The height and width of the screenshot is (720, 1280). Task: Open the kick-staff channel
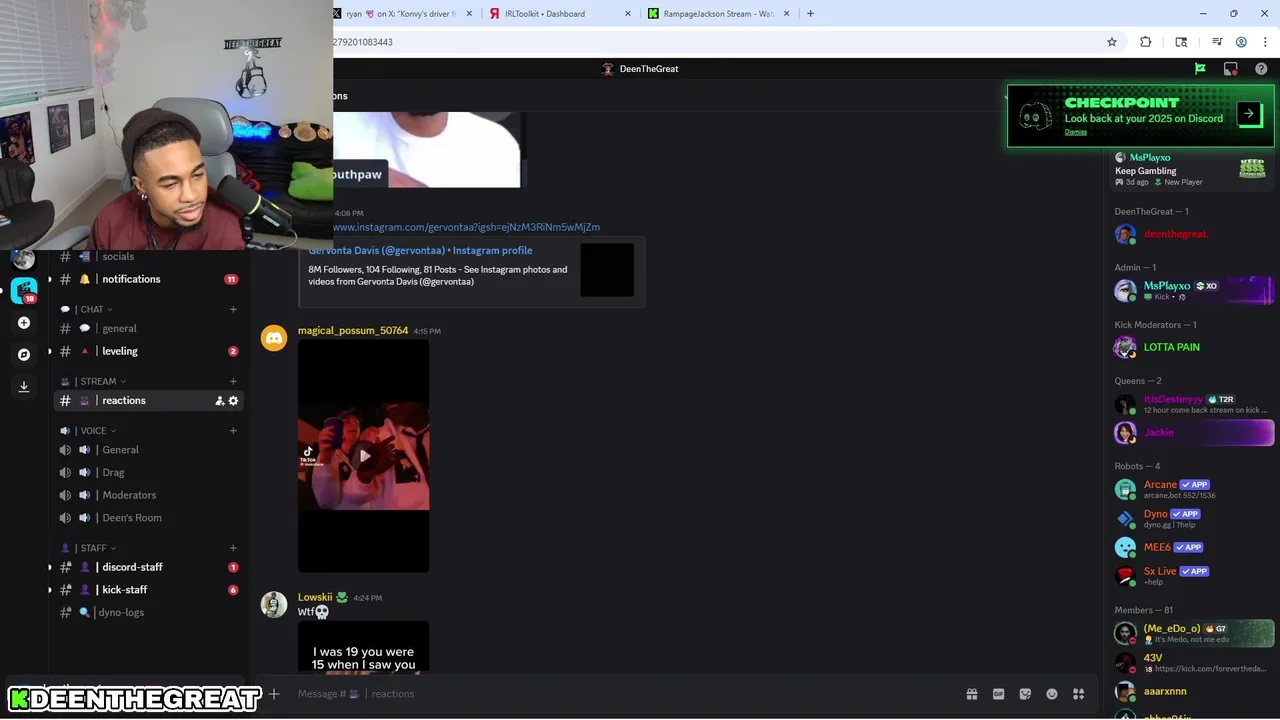[149, 590]
